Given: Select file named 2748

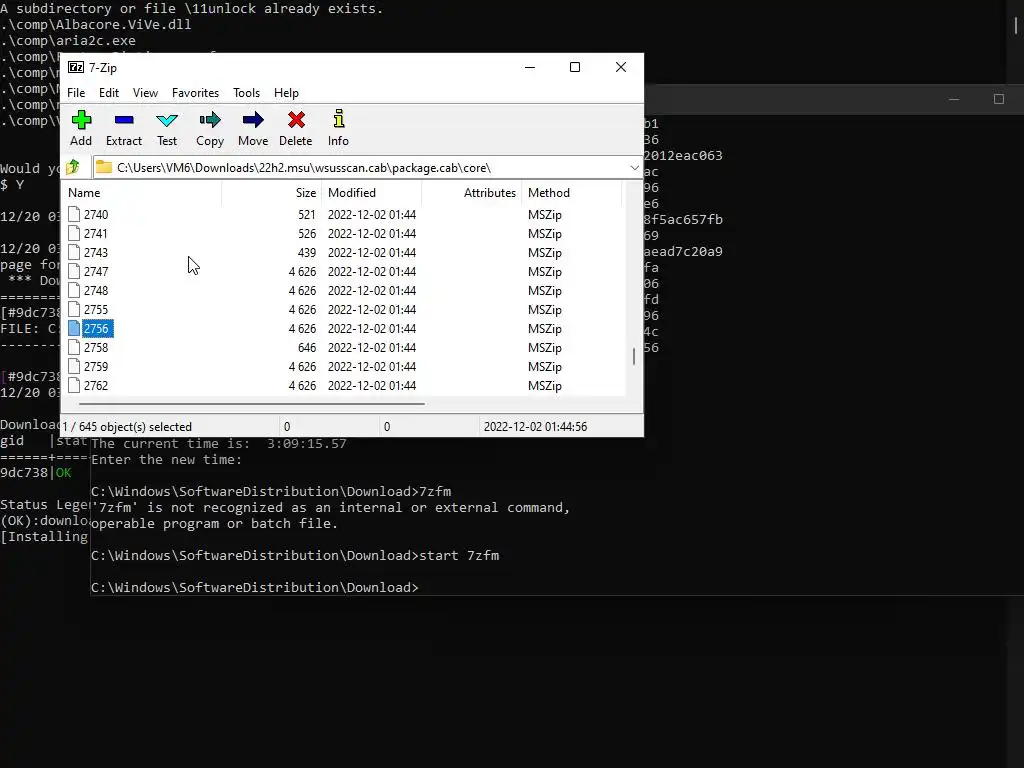Looking at the screenshot, I should [96, 290].
